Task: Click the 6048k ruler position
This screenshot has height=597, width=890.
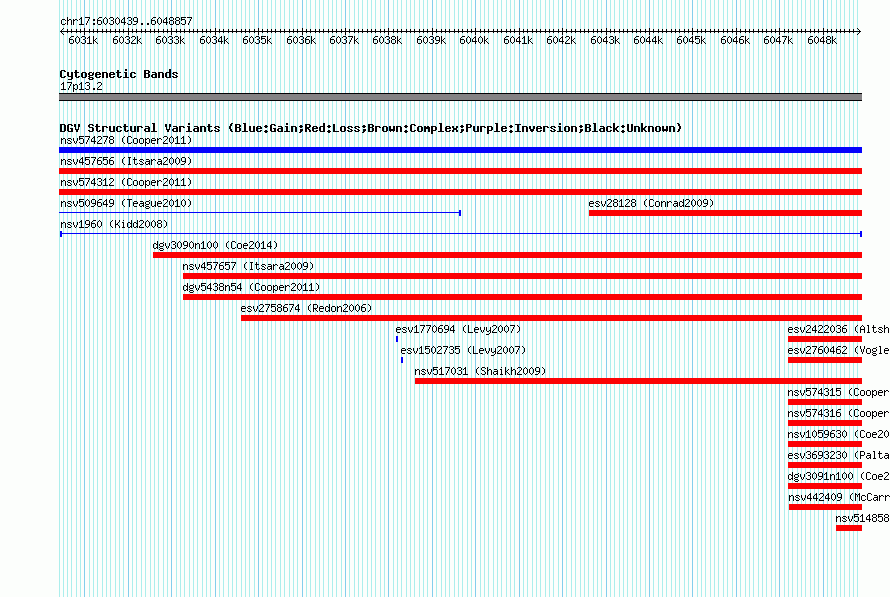Action: coord(822,40)
